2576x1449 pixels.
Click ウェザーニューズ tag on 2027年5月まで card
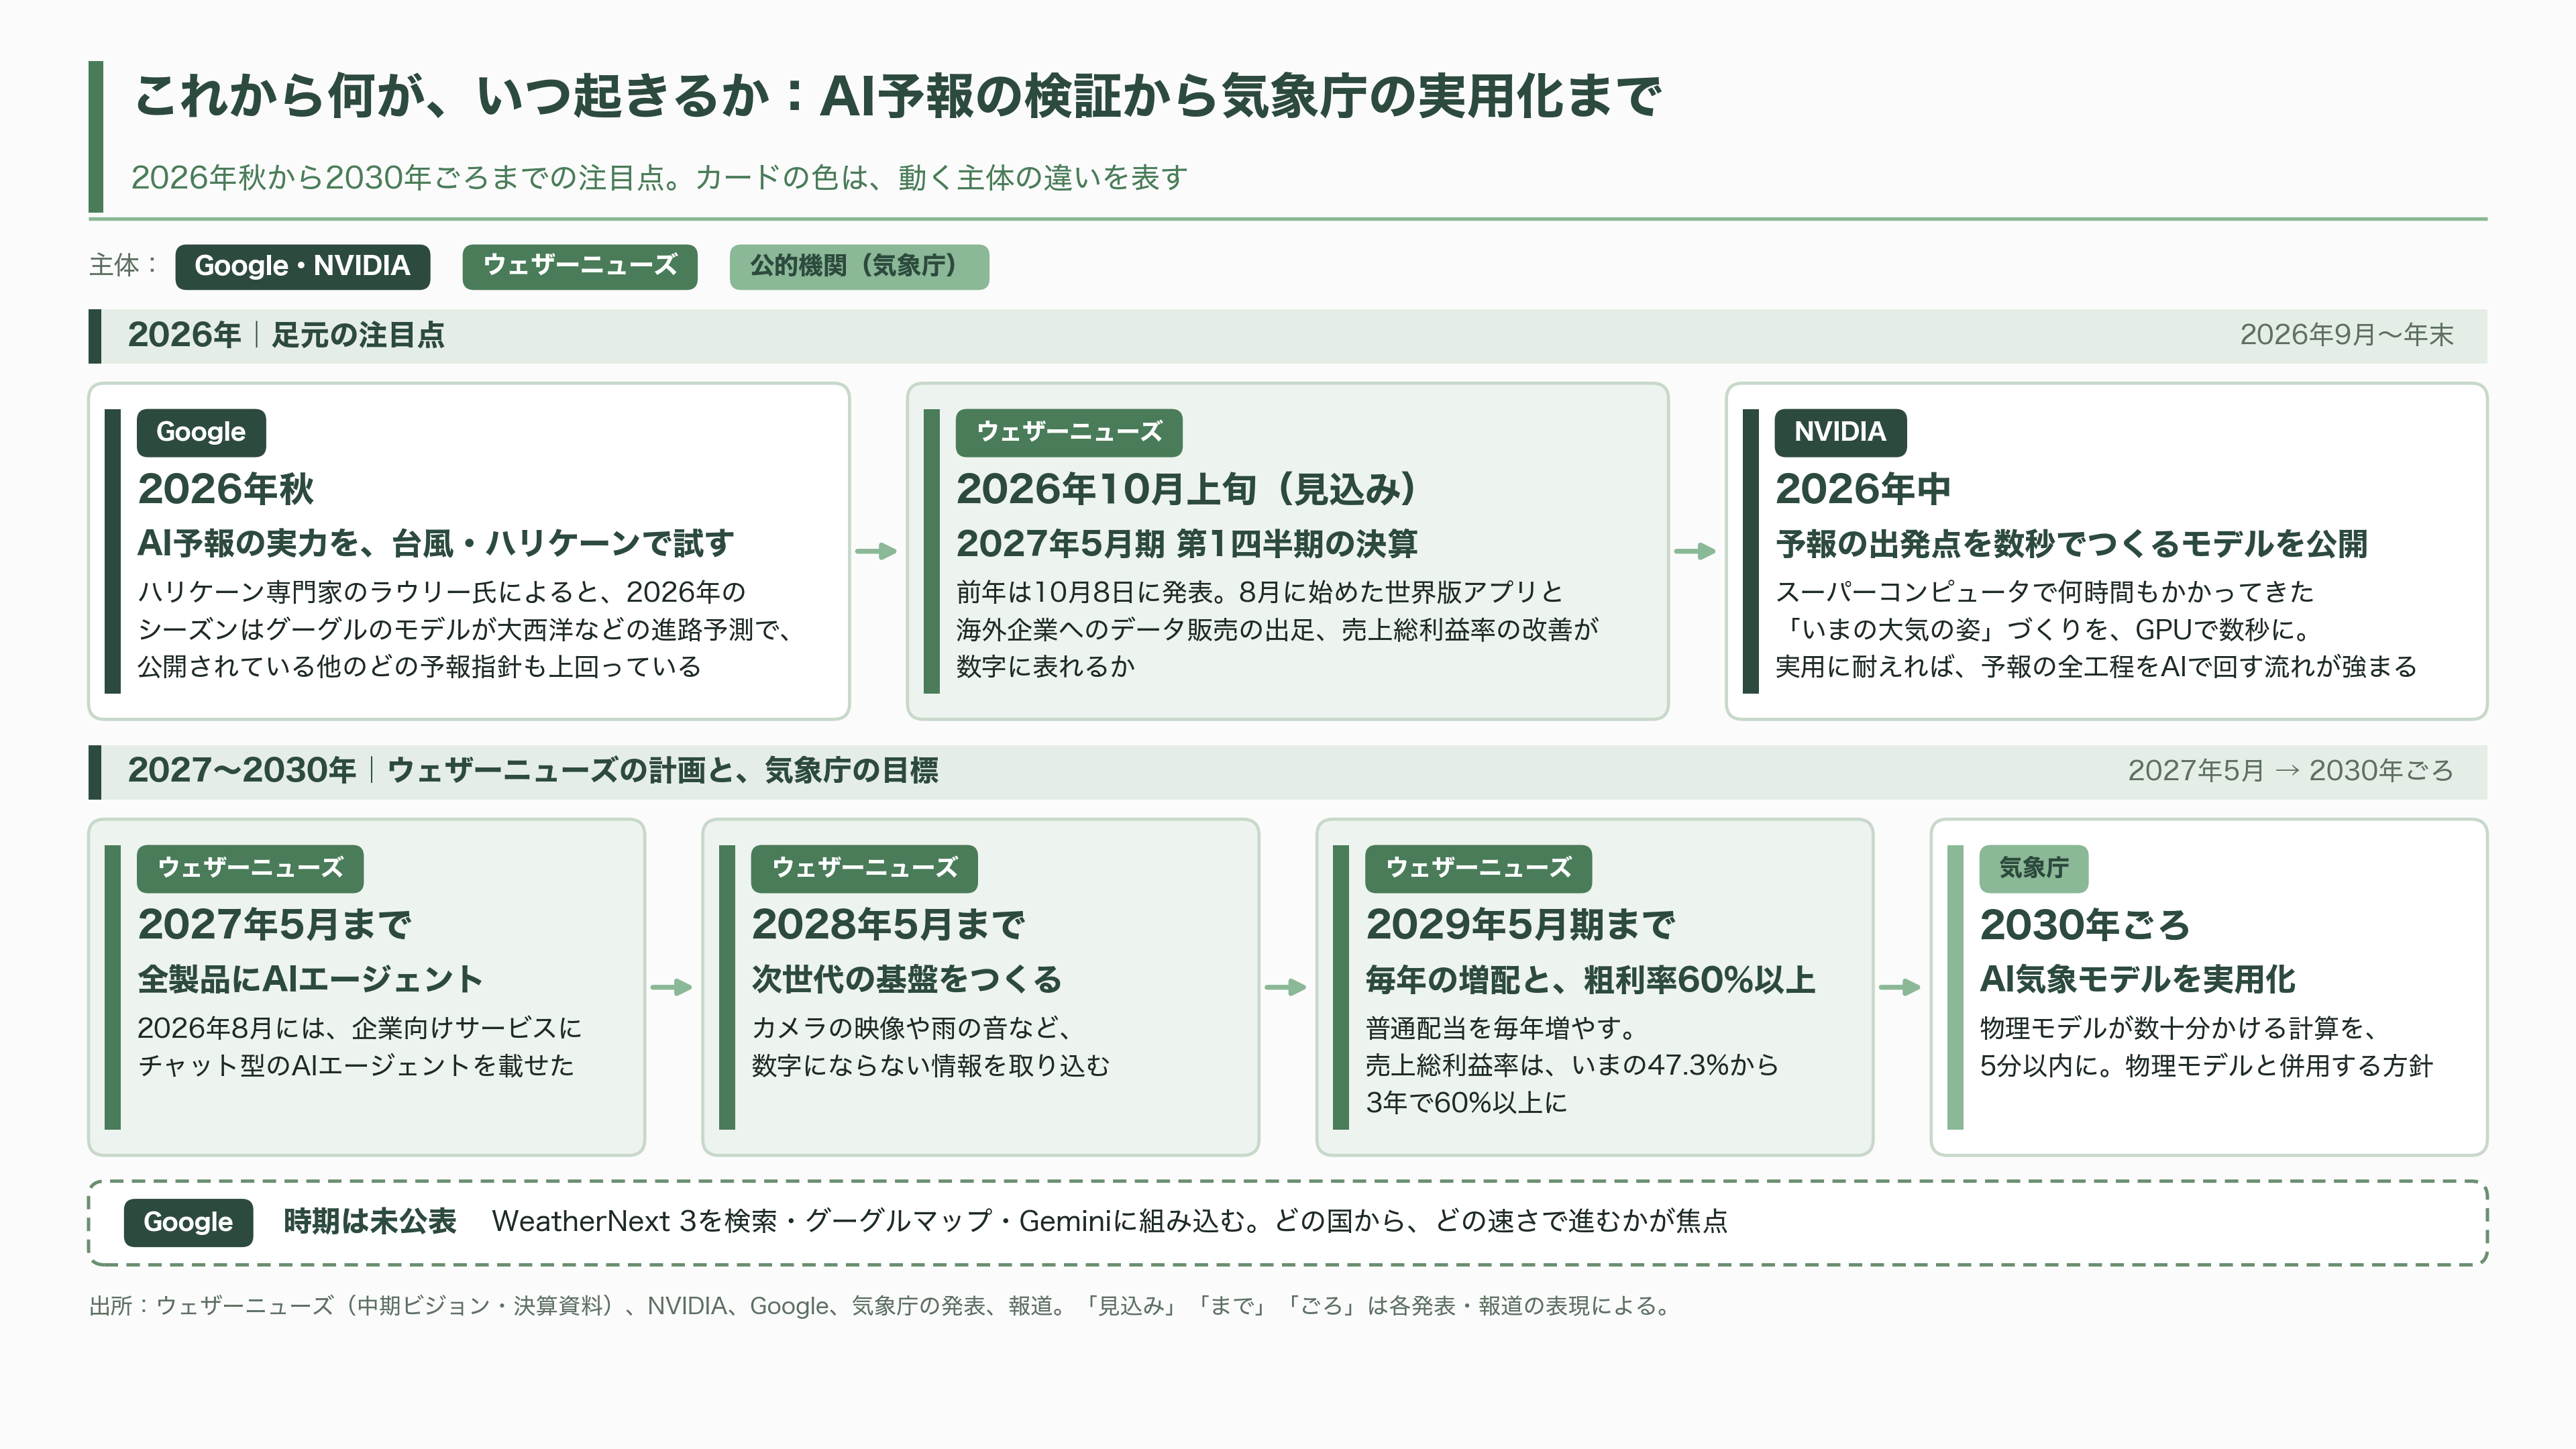[x=250, y=868]
